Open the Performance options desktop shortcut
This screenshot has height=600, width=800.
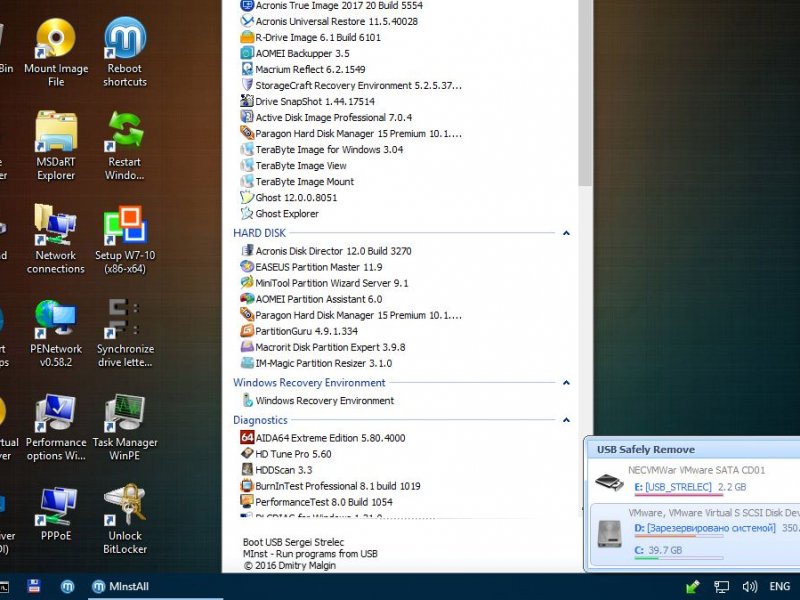[56, 428]
